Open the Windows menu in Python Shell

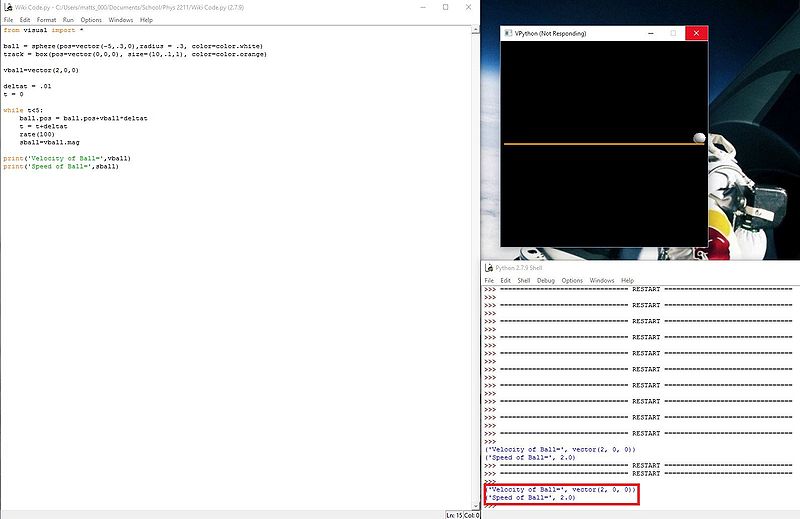pos(602,280)
